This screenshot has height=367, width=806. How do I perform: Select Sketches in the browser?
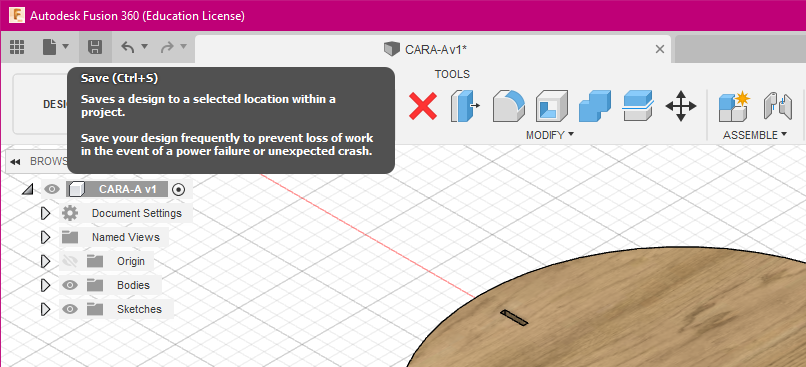pyautogui.click(x=139, y=309)
